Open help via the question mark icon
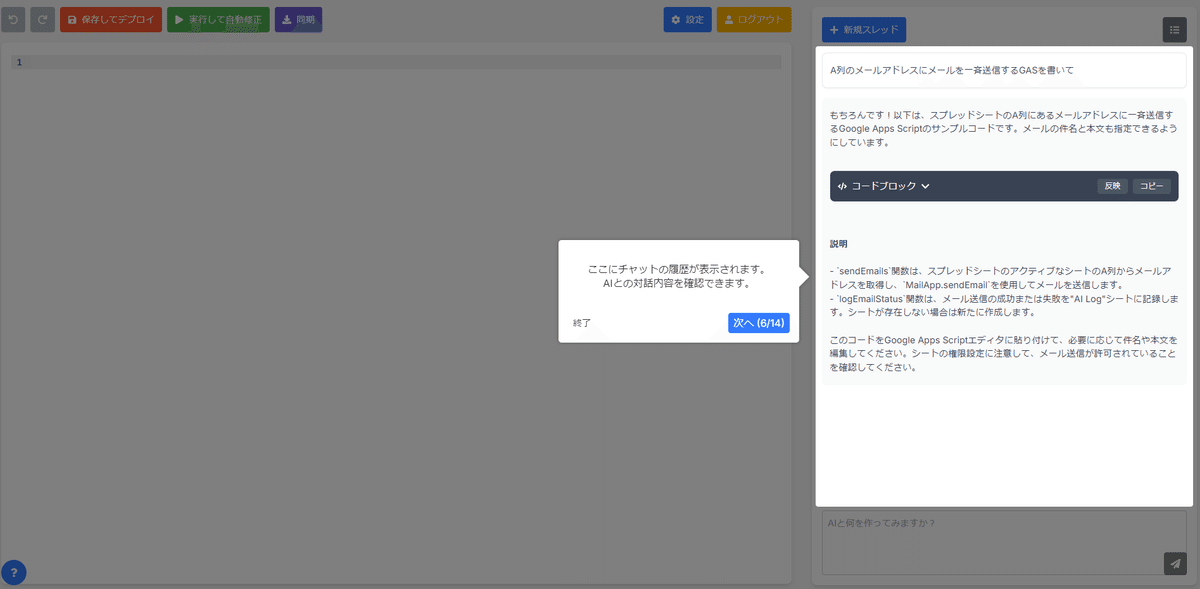 pyautogui.click(x=13, y=572)
